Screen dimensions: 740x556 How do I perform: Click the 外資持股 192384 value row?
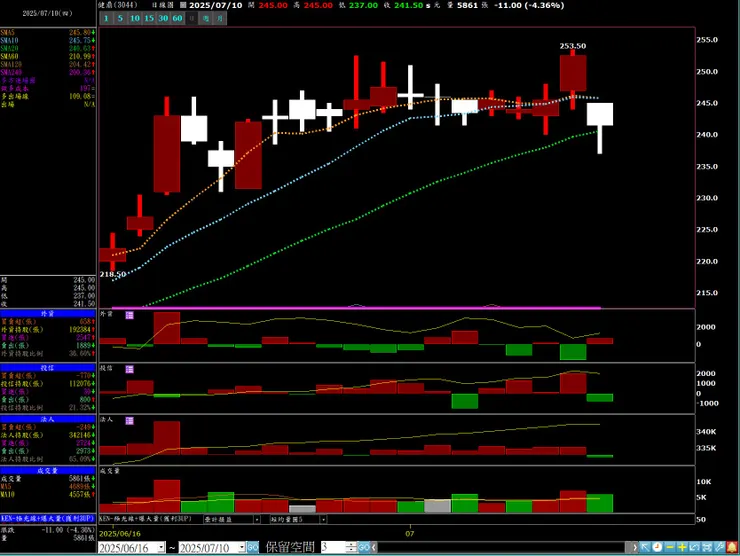(x=48, y=329)
